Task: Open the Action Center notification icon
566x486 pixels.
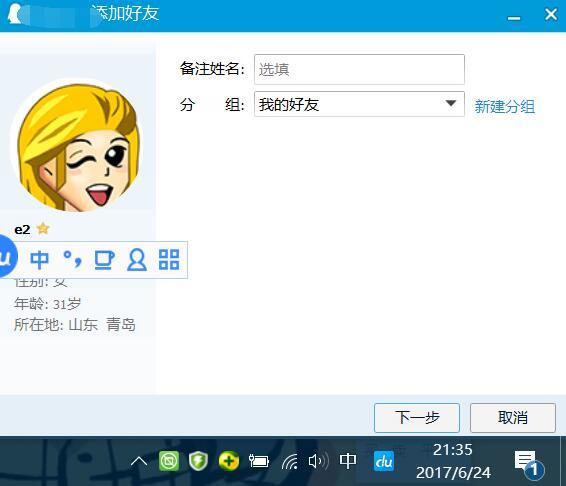Action: click(x=528, y=464)
